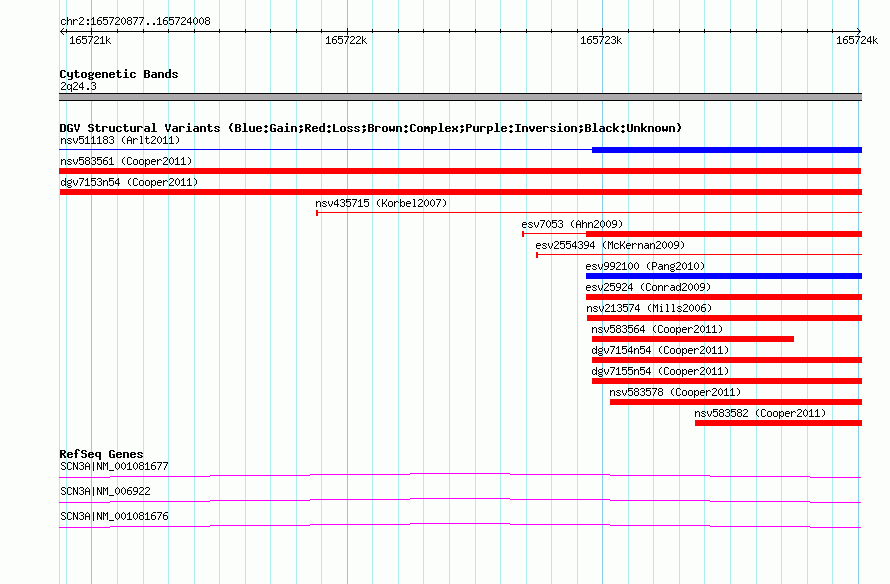Click the thin red nsv435715 line

tap(589, 213)
